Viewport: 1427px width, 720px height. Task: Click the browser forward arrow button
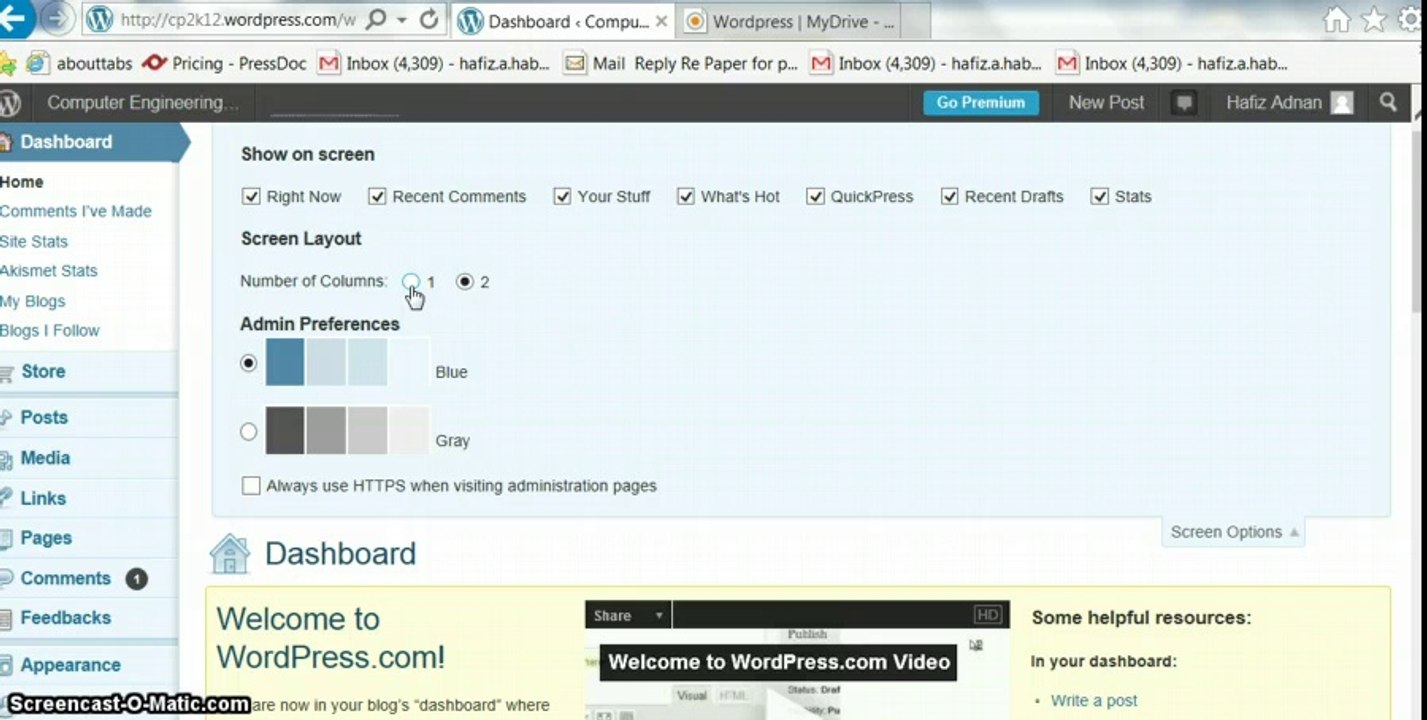click(x=58, y=18)
